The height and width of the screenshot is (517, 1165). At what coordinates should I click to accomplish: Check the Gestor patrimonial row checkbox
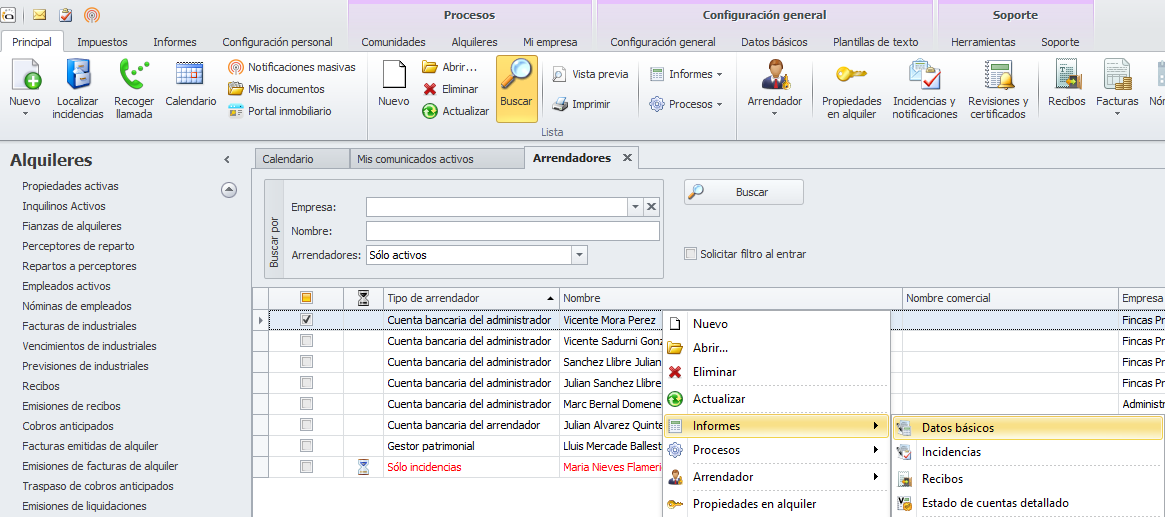[306, 446]
